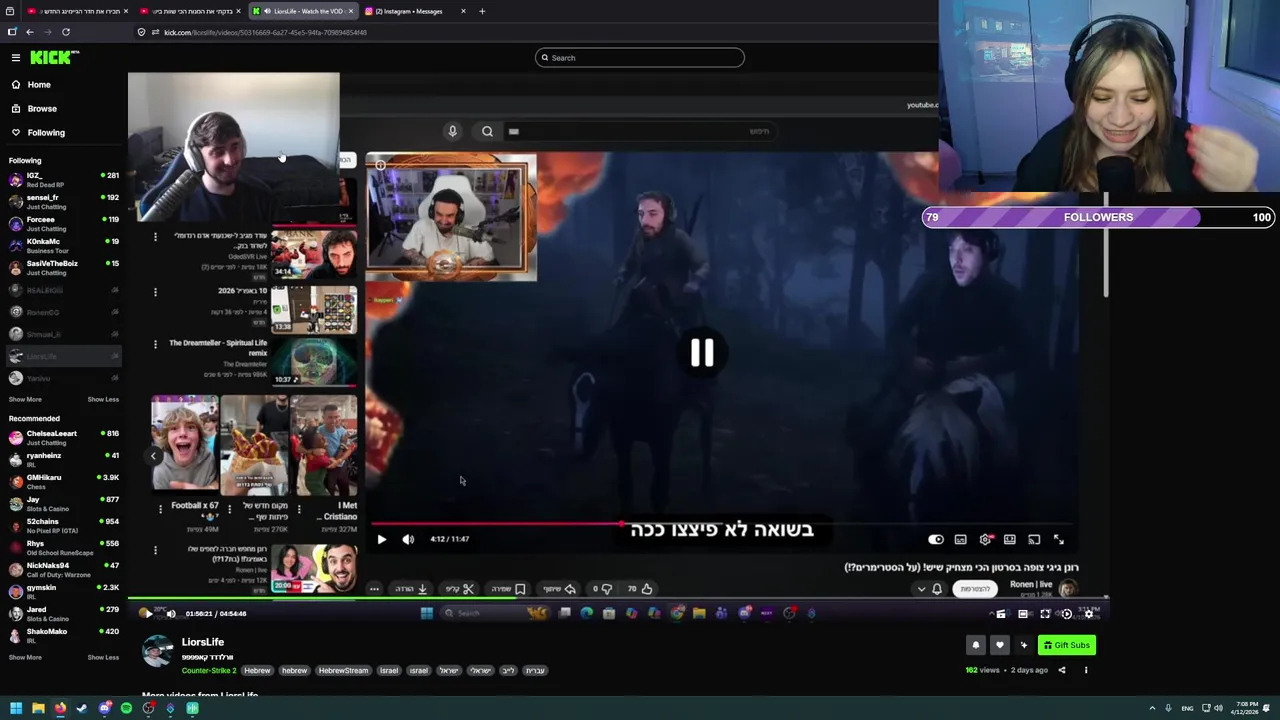Open followed channel SasiVeTheBoiz
This screenshot has width=1280, height=720.
click(x=63, y=268)
